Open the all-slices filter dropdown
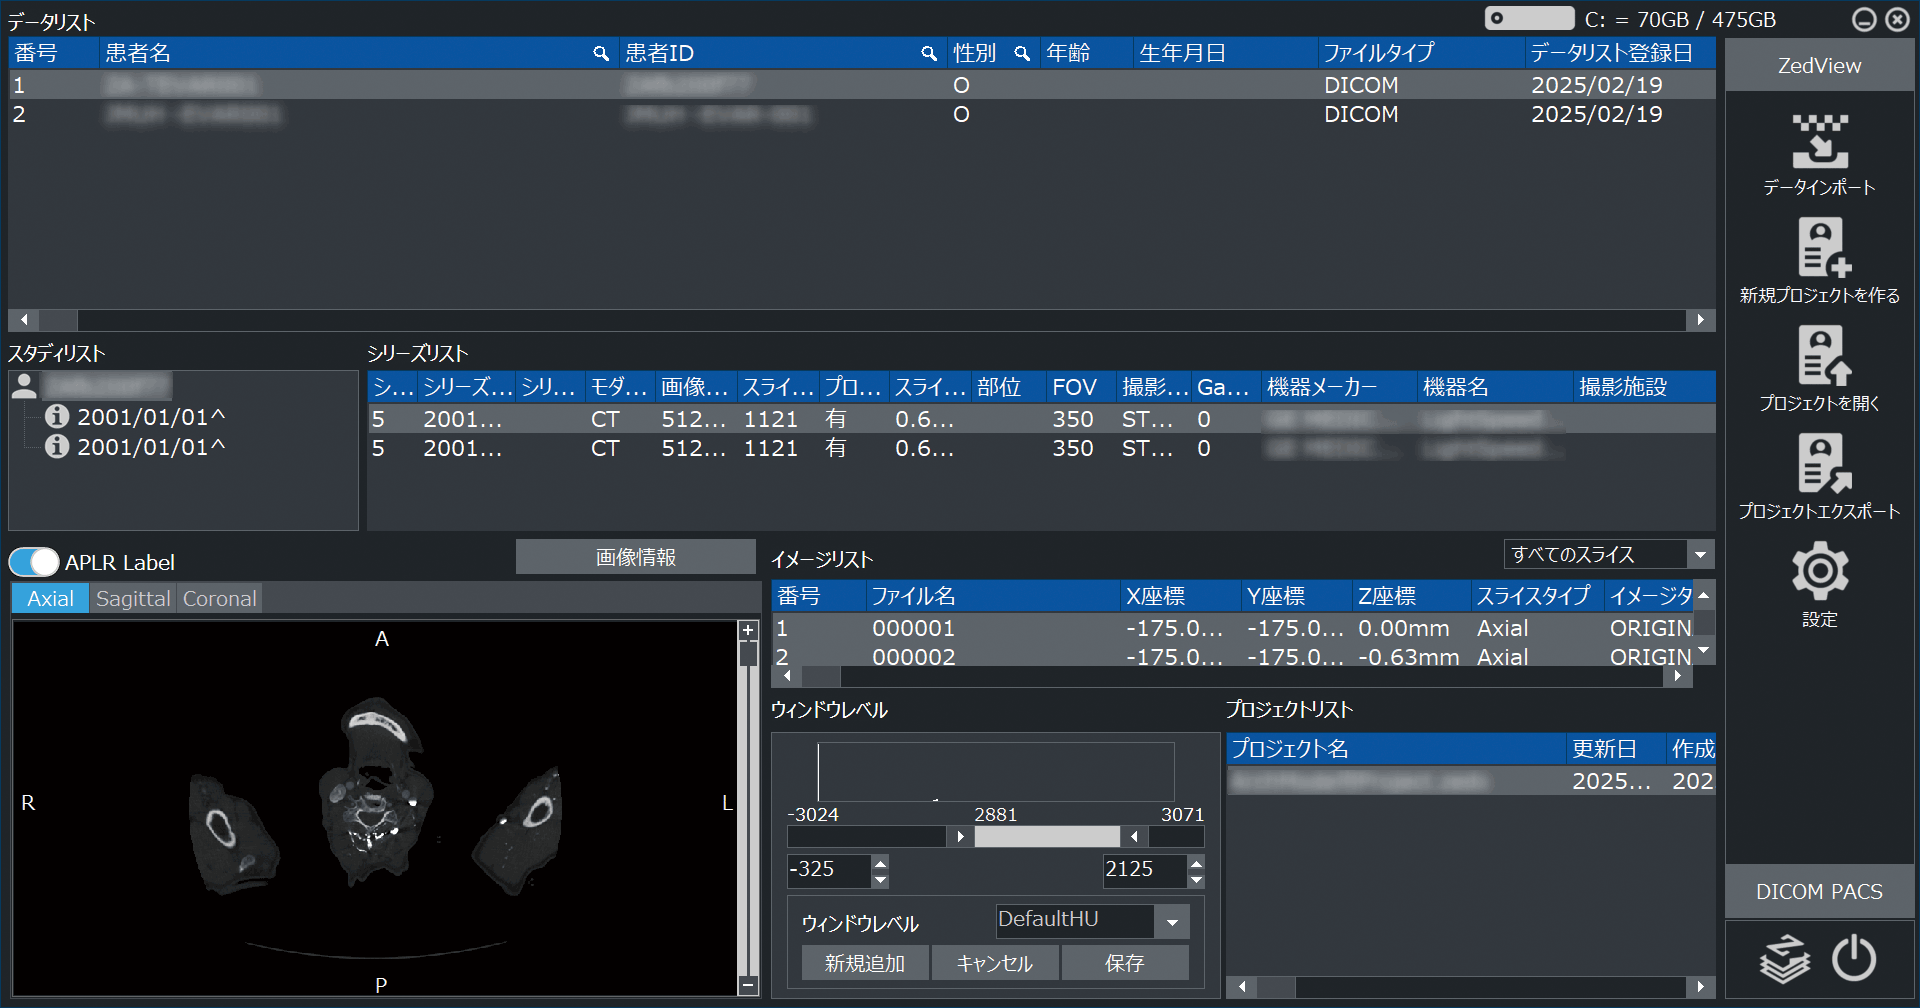This screenshot has height=1008, width=1920. (1700, 554)
